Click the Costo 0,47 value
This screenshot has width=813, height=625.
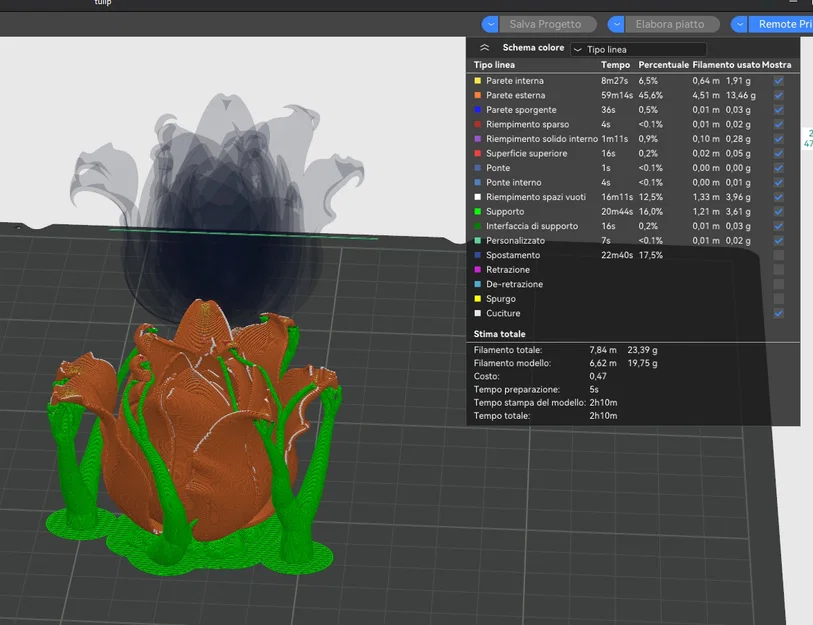[598, 376]
